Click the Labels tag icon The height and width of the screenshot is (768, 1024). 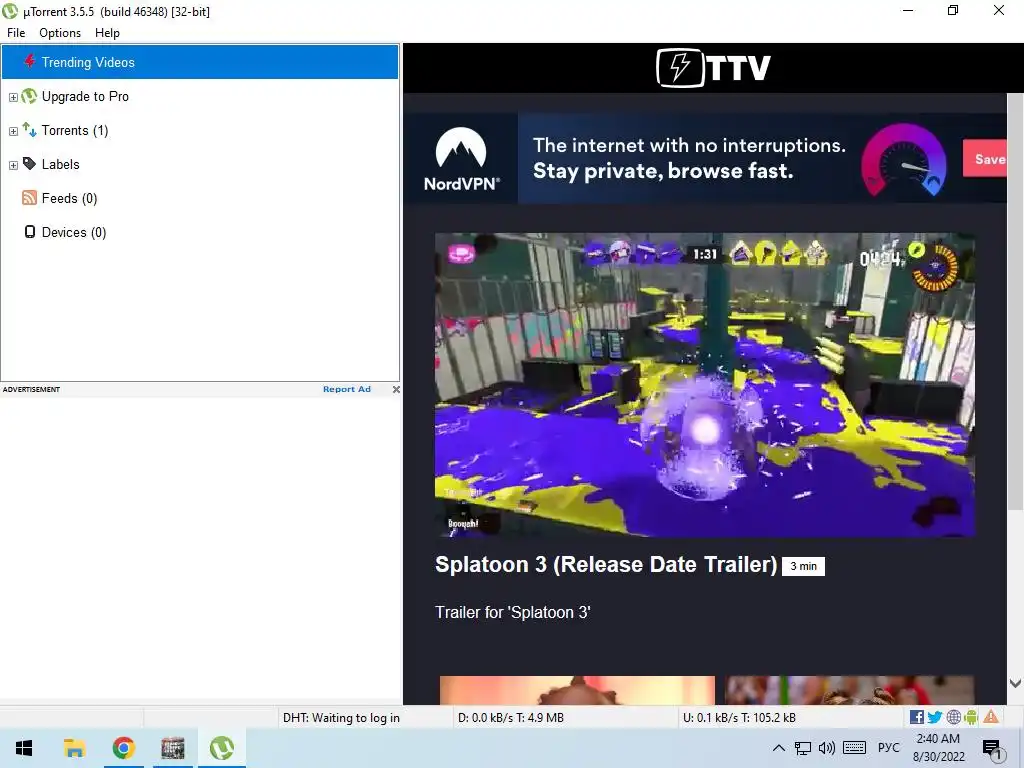29,163
